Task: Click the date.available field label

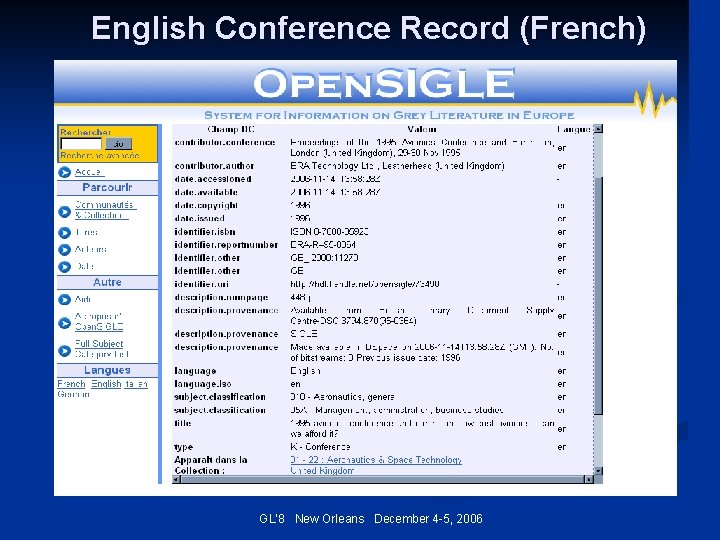Action: [x=206, y=192]
